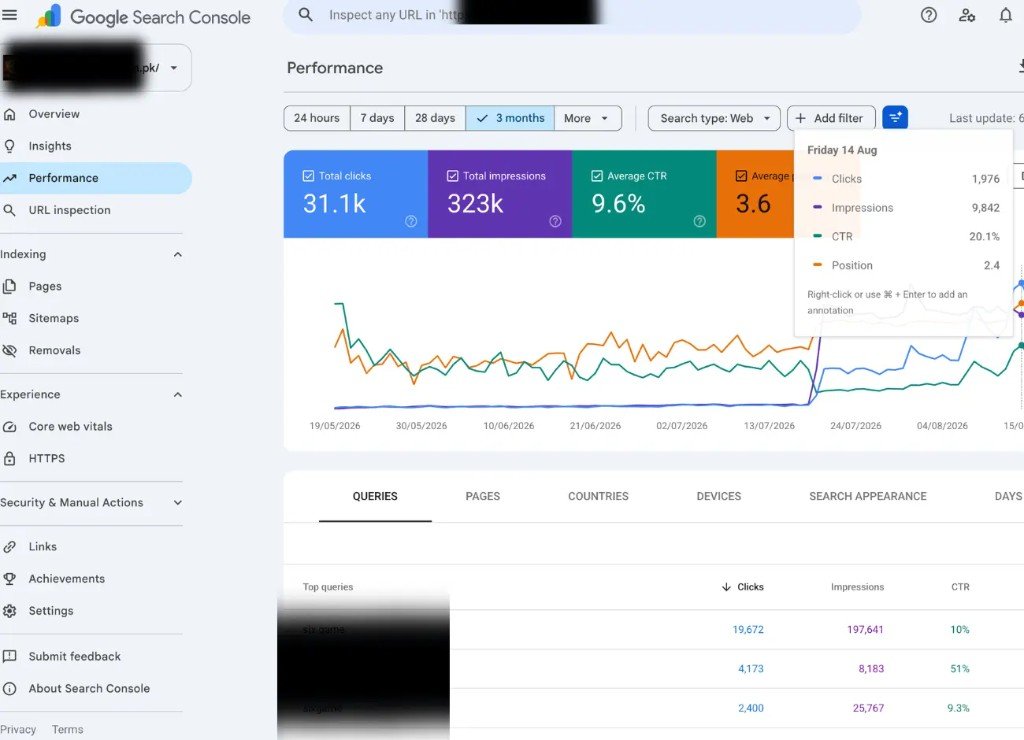This screenshot has height=740, width=1024.
Task: Click the Overview home icon
Action: click(x=10, y=114)
